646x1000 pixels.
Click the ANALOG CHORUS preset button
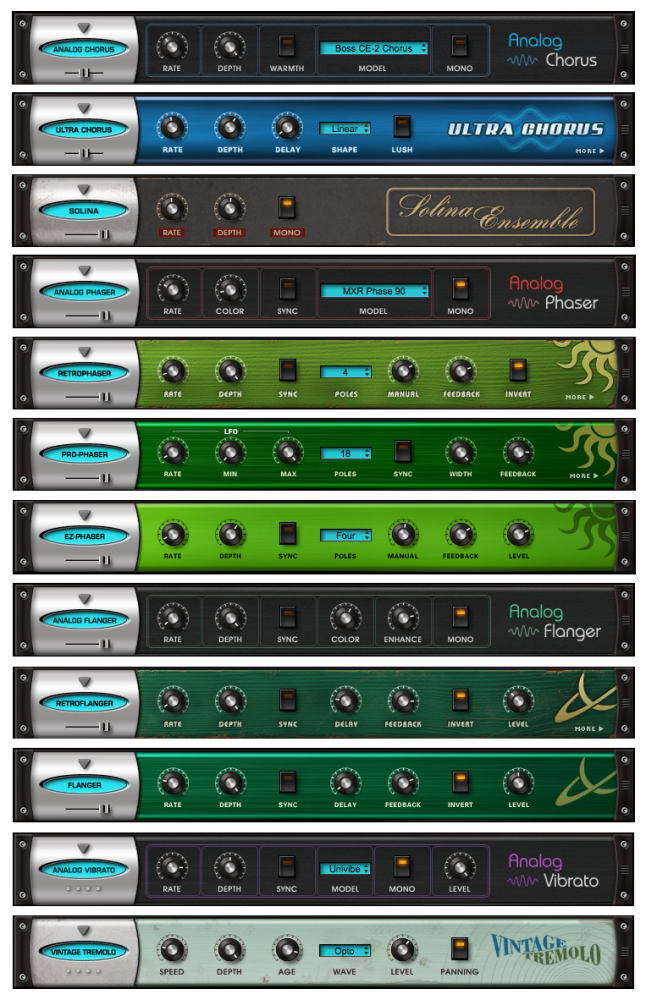[x=84, y=49]
